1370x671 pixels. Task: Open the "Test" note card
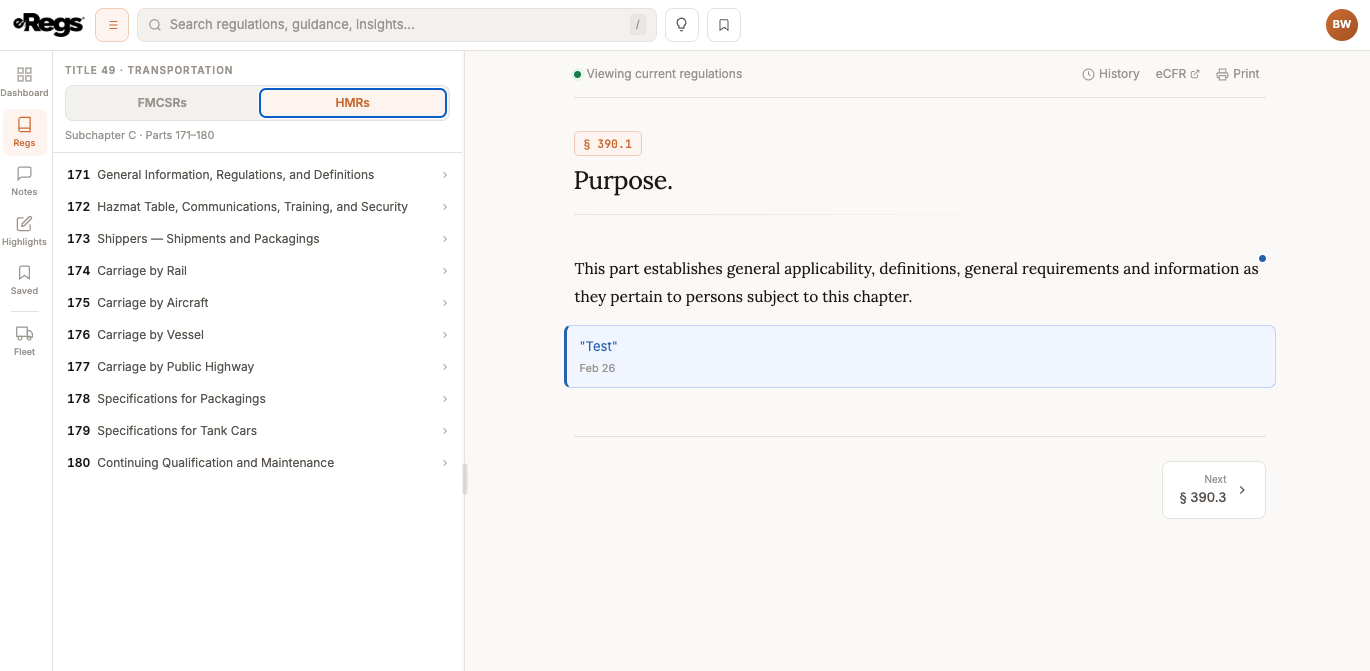click(x=920, y=356)
